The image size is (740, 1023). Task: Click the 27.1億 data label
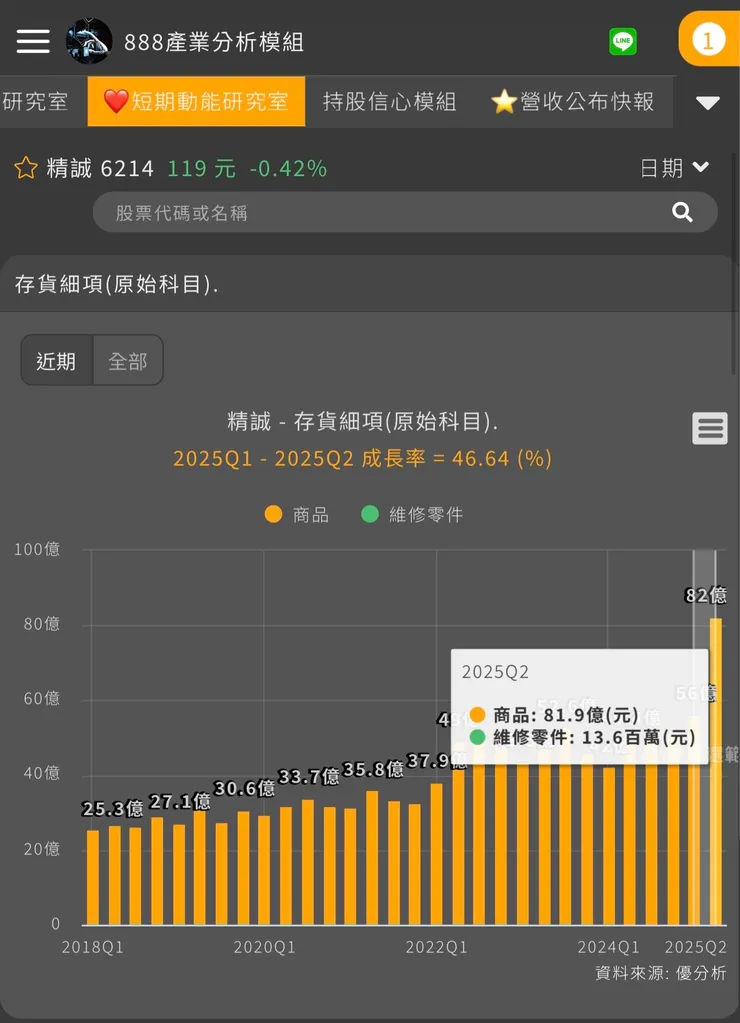179,801
